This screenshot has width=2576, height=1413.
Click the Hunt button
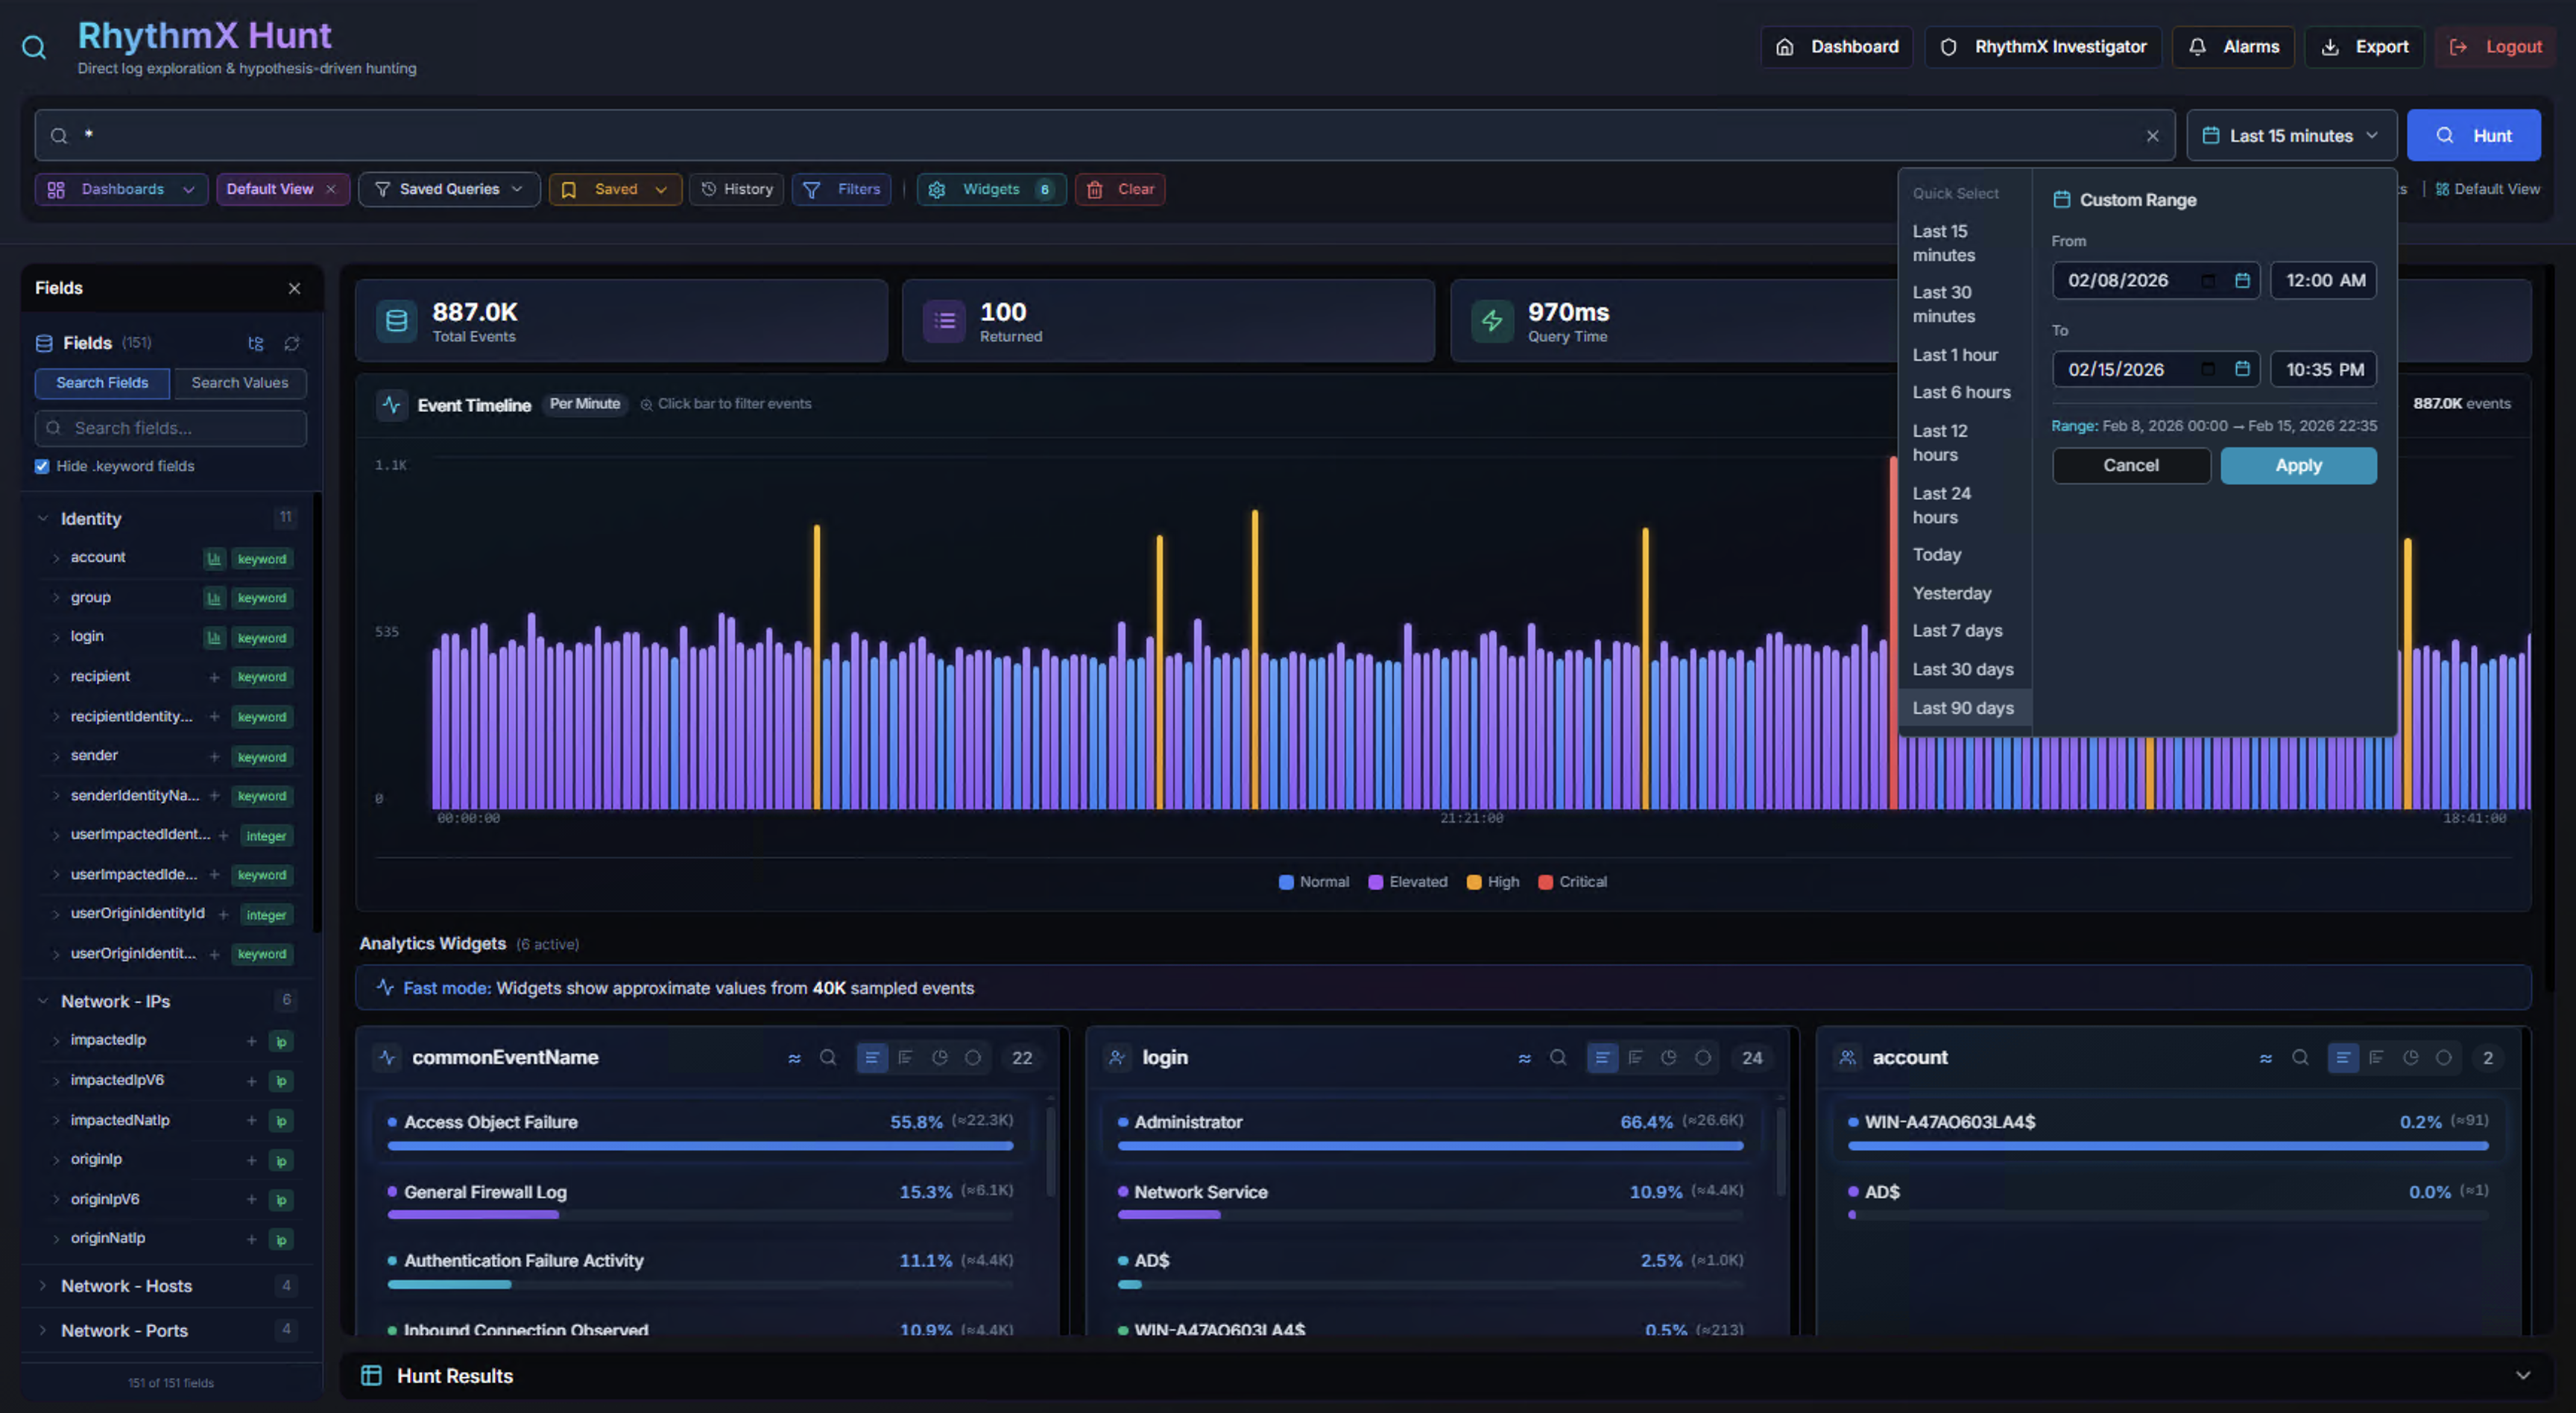[x=2473, y=136]
